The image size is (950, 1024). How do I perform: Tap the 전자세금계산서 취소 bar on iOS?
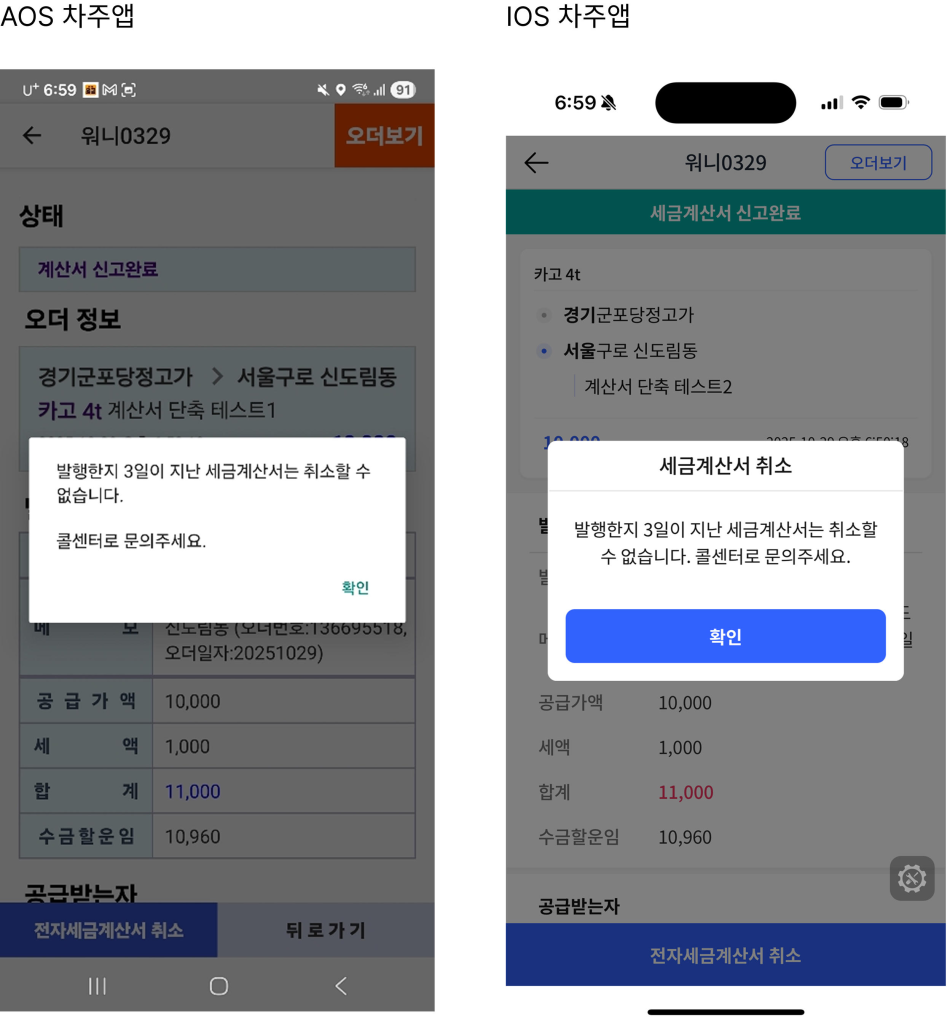725,954
